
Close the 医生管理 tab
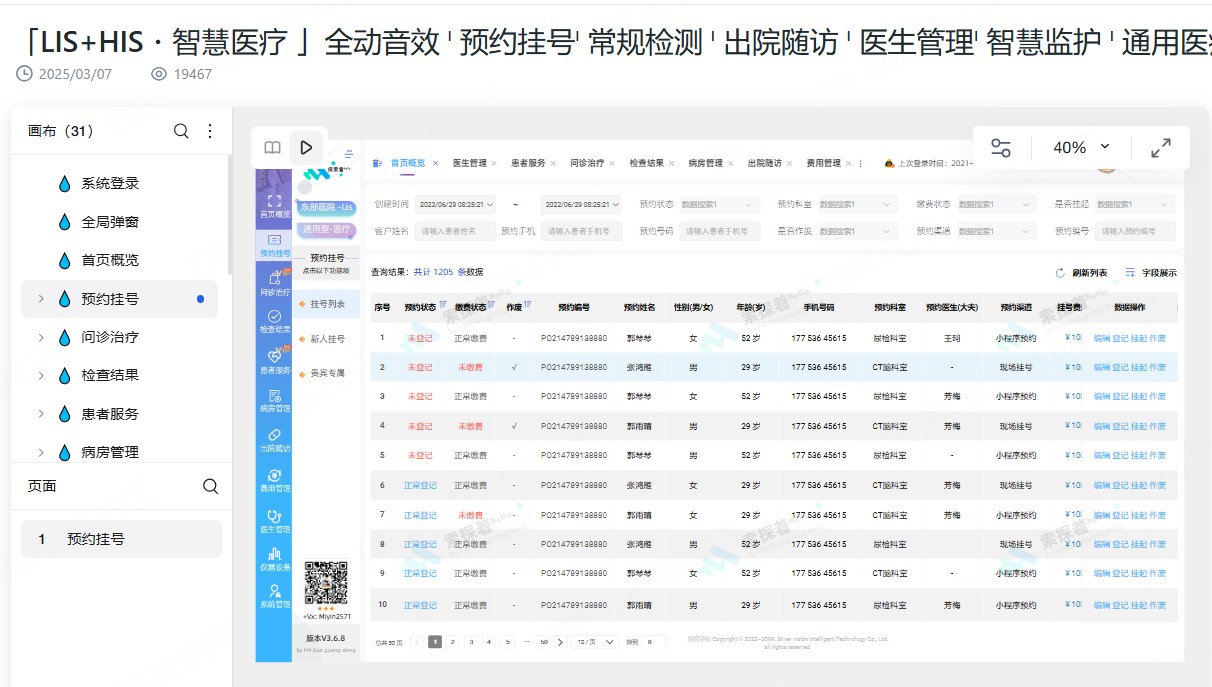pos(494,163)
